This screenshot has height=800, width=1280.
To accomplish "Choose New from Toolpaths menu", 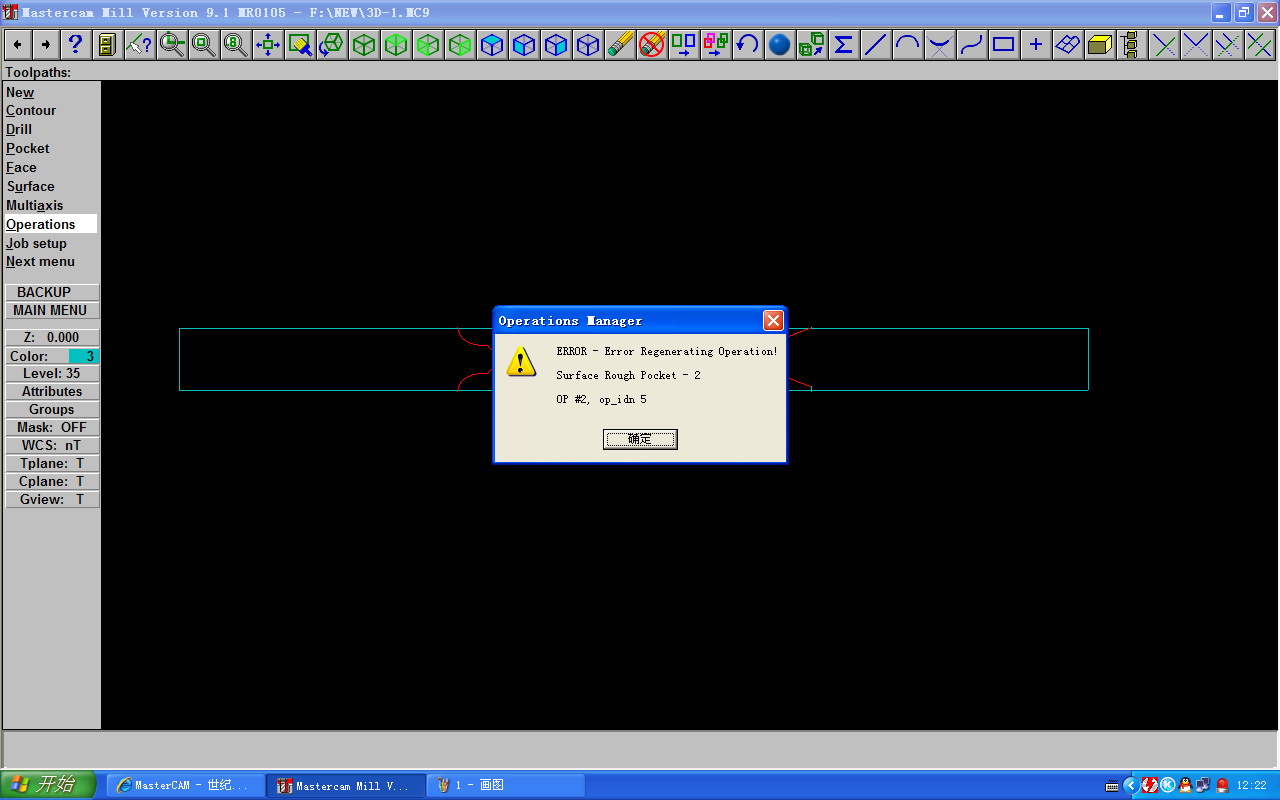I will coord(20,92).
